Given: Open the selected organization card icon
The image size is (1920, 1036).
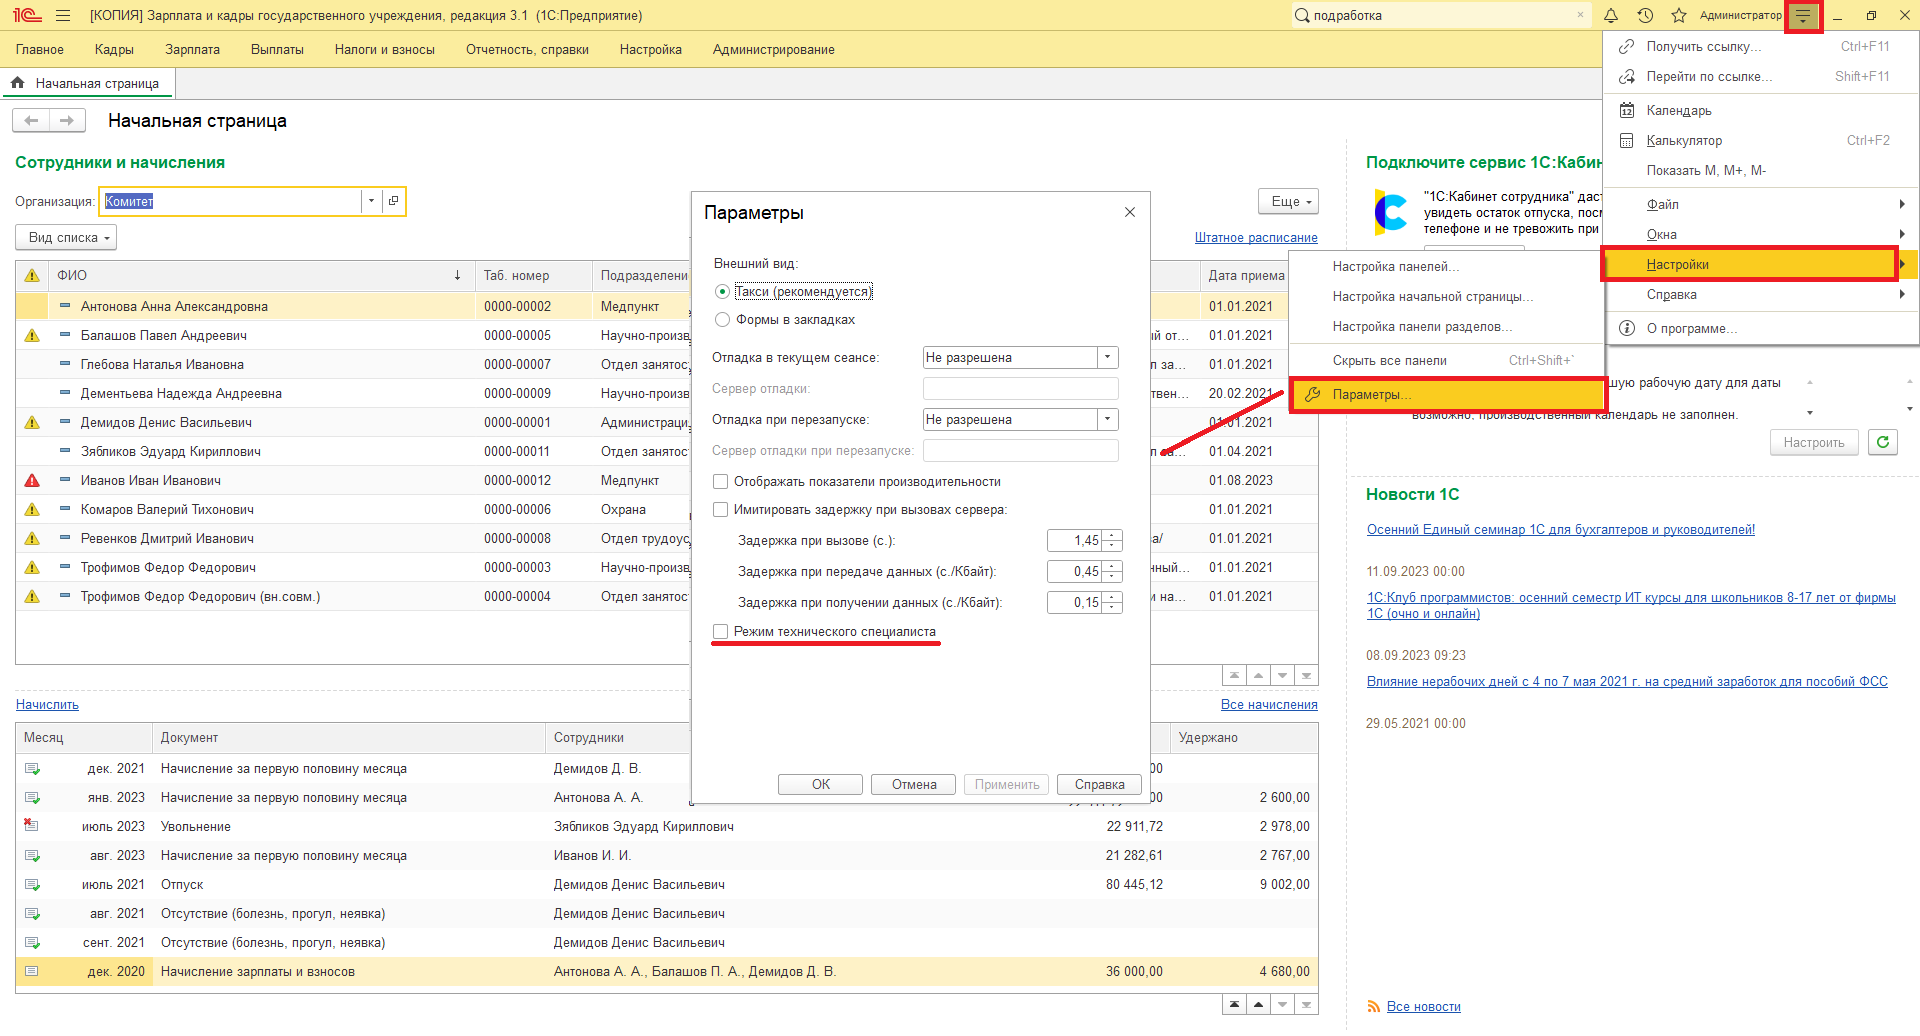Looking at the screenshot, I should [393, 201].
